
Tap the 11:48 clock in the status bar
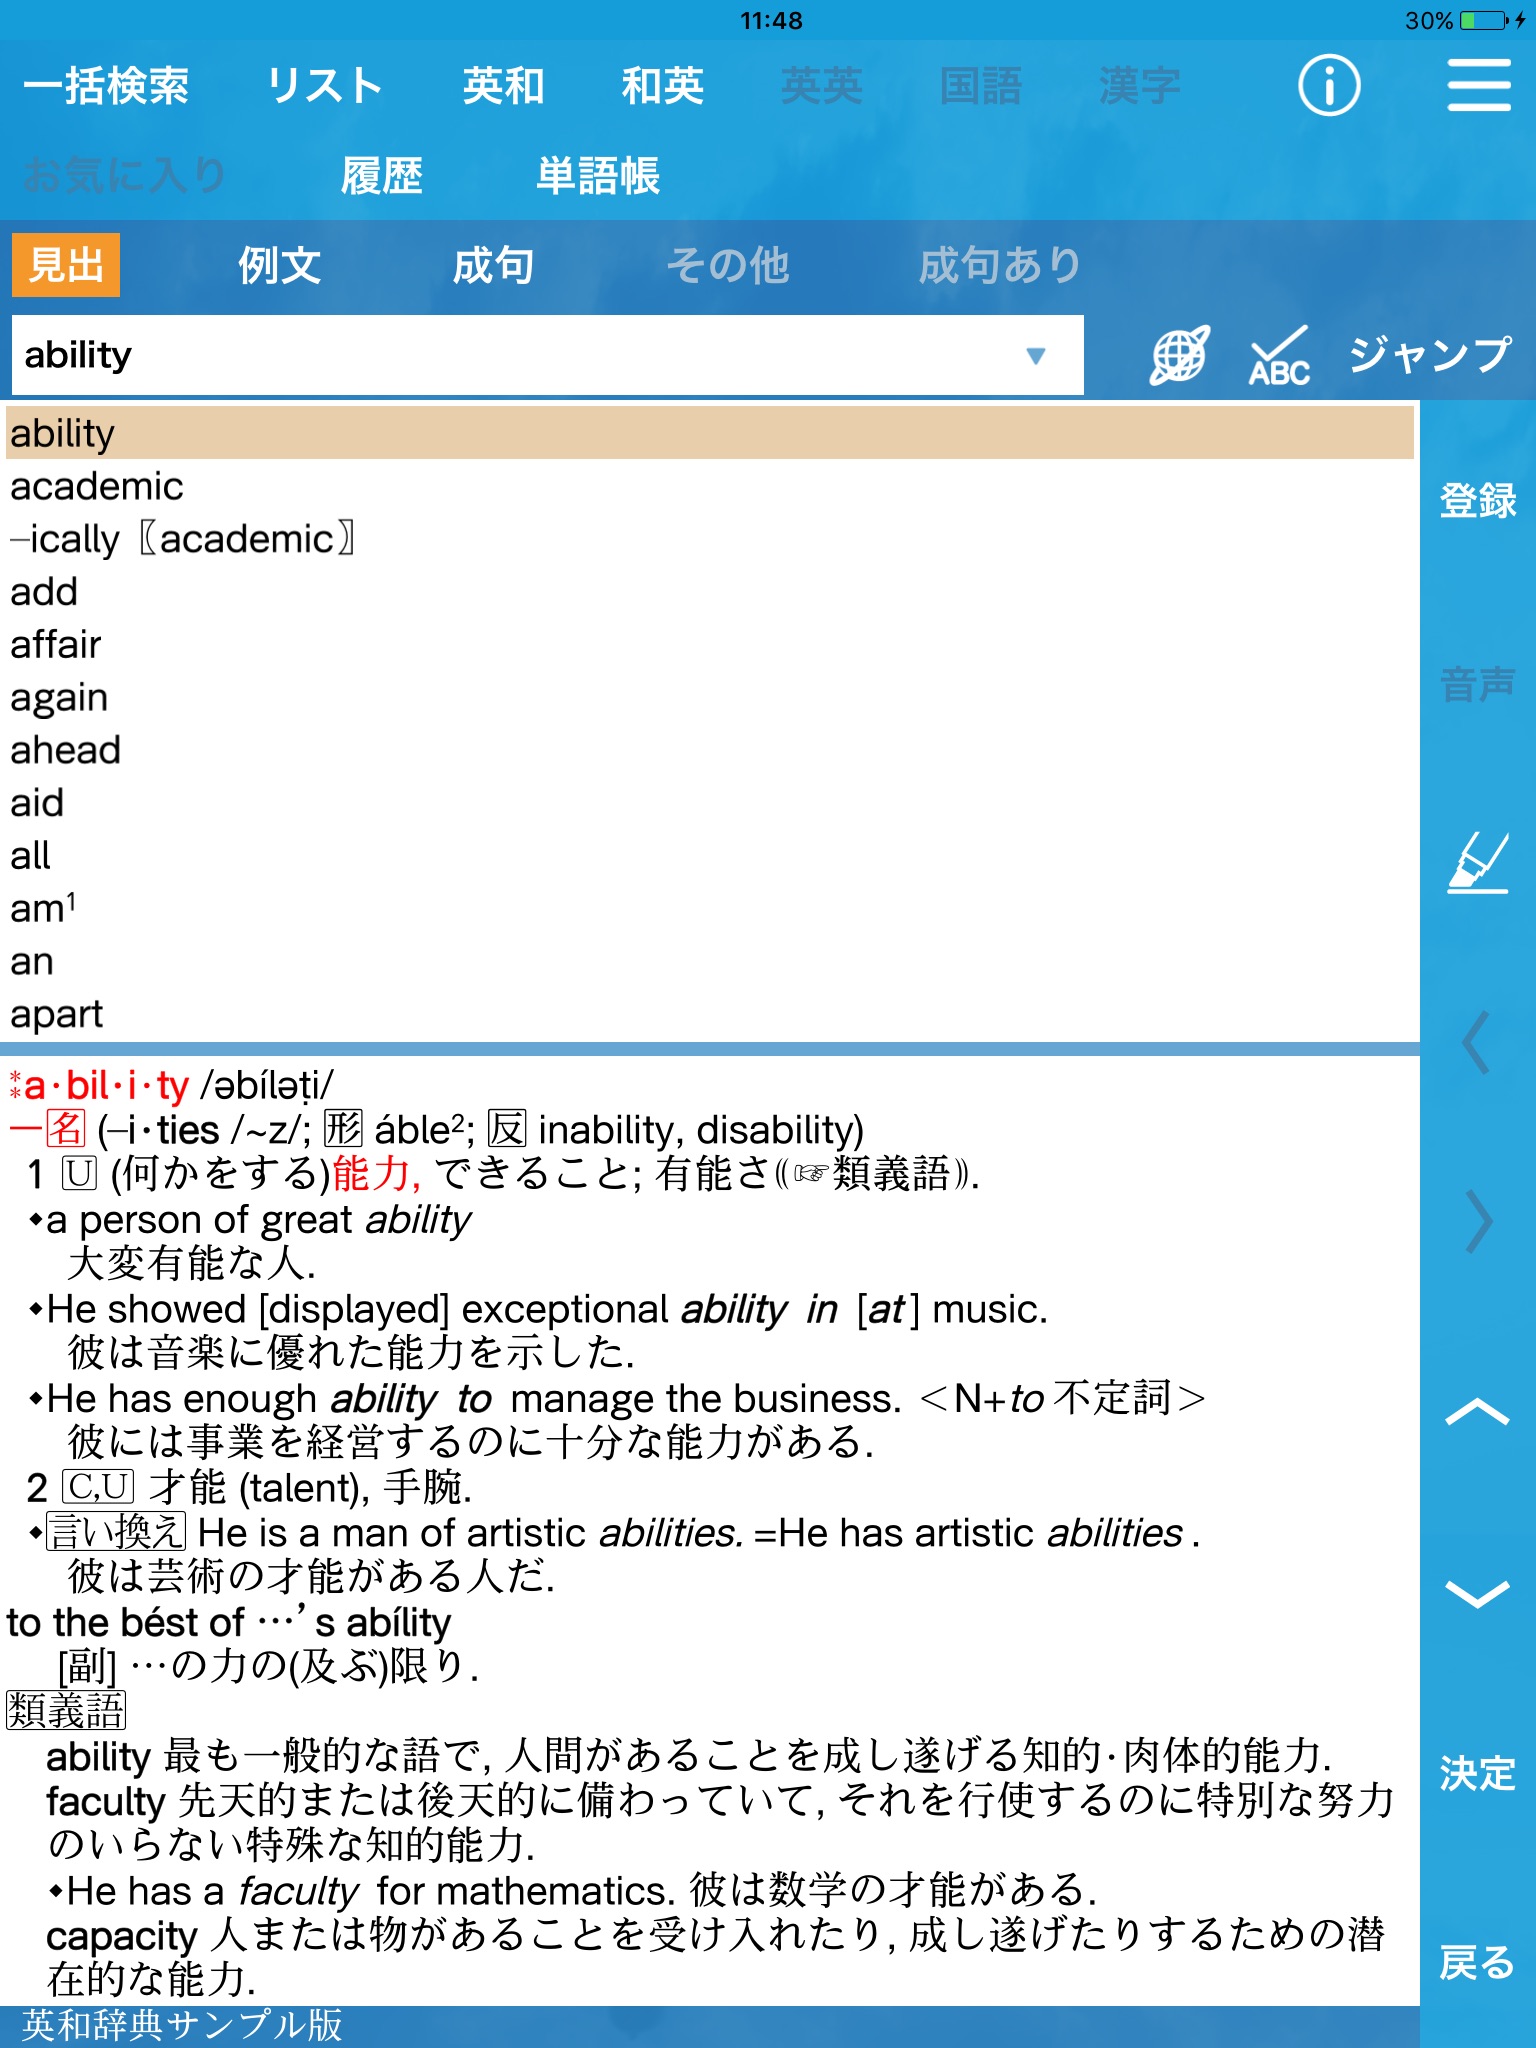coord(771,20)
